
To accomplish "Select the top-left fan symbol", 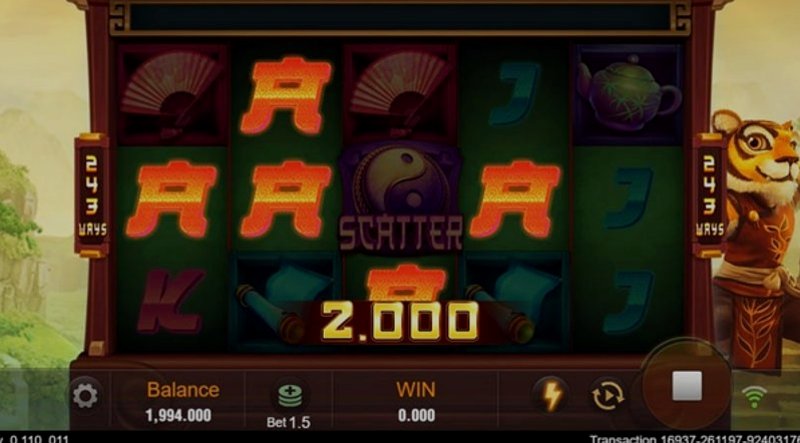I will pyautogui.click(x=171, y=95).
